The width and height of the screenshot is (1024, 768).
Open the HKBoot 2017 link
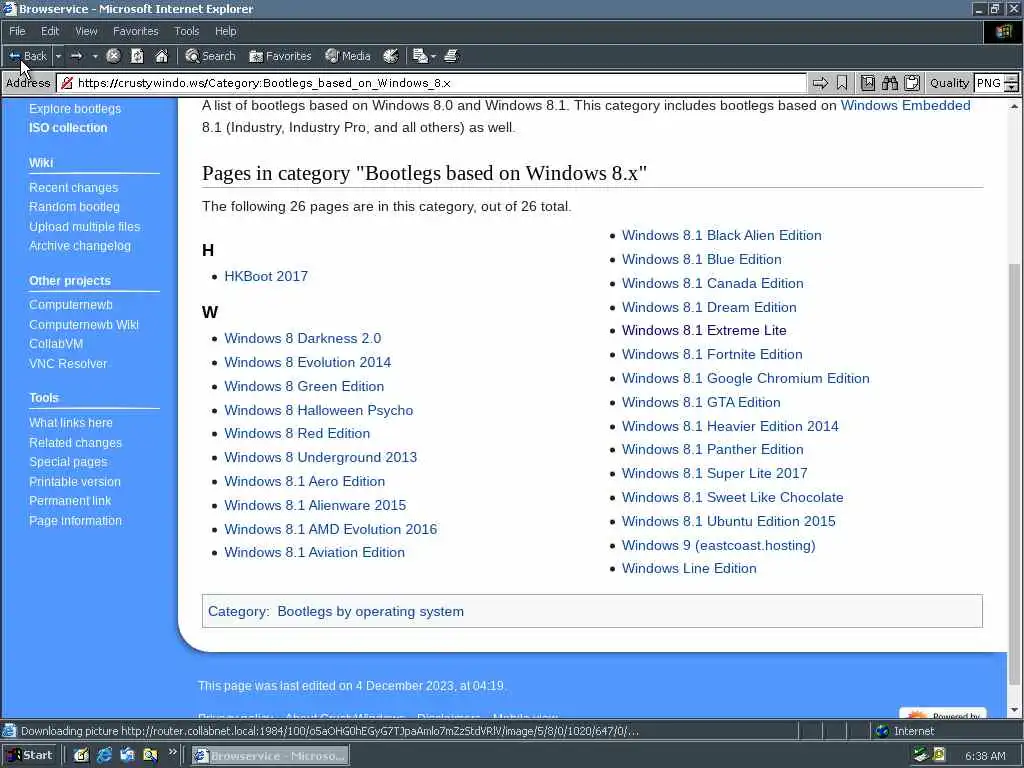[x=266, y=276]
